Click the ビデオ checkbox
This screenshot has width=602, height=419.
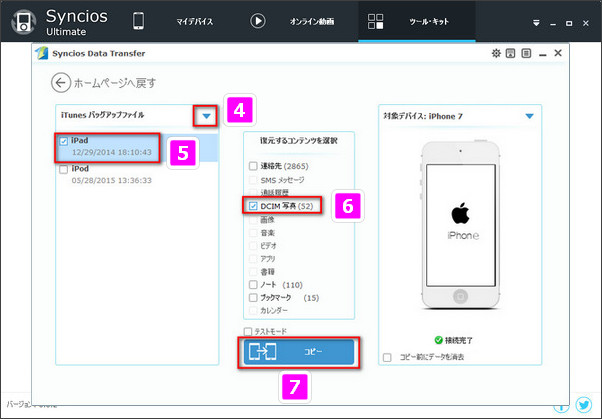coord(253,246)
